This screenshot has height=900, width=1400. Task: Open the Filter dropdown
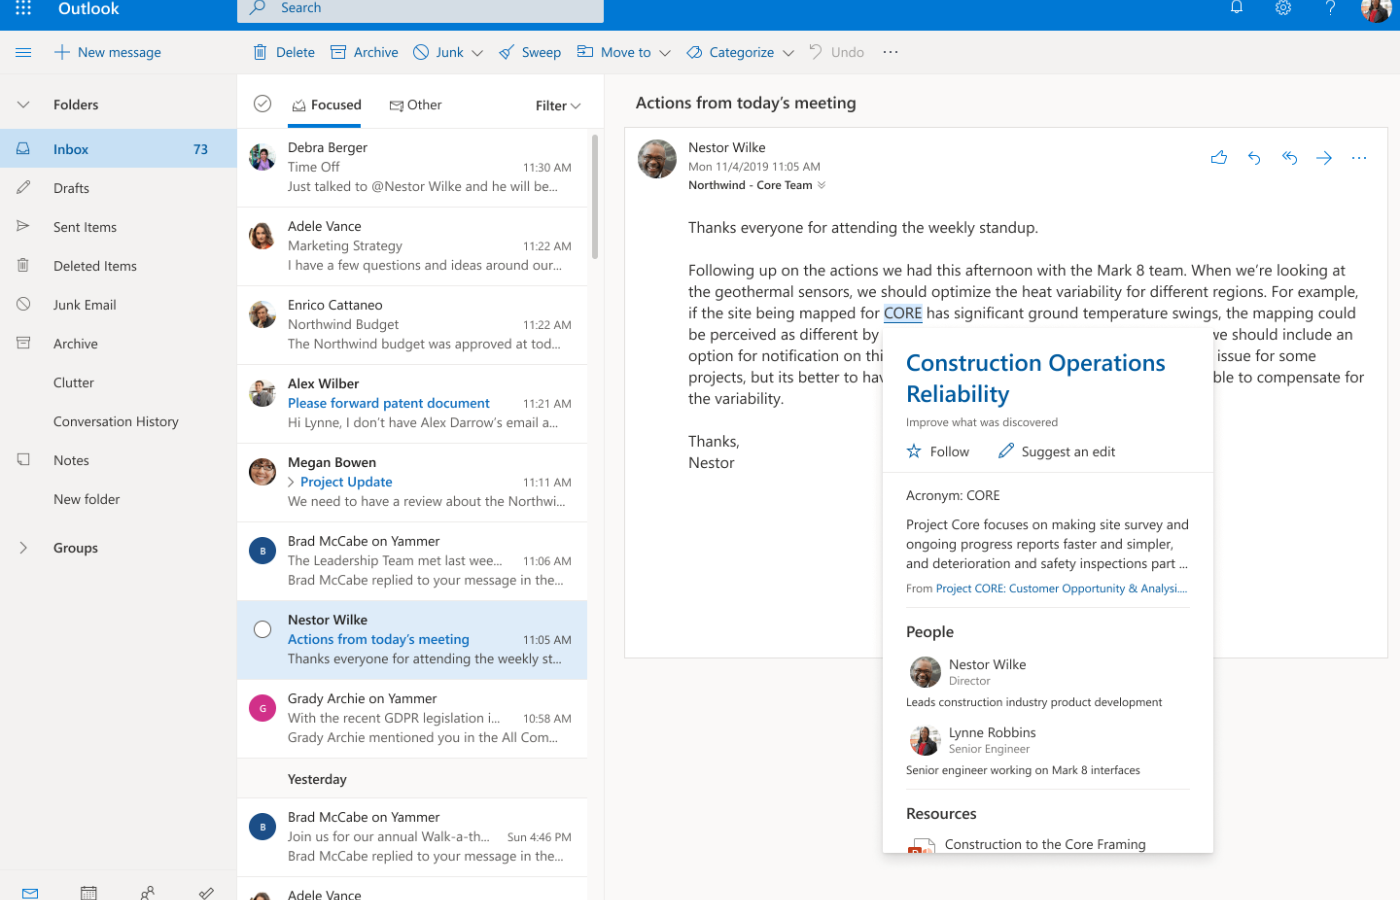pos(557,105)
